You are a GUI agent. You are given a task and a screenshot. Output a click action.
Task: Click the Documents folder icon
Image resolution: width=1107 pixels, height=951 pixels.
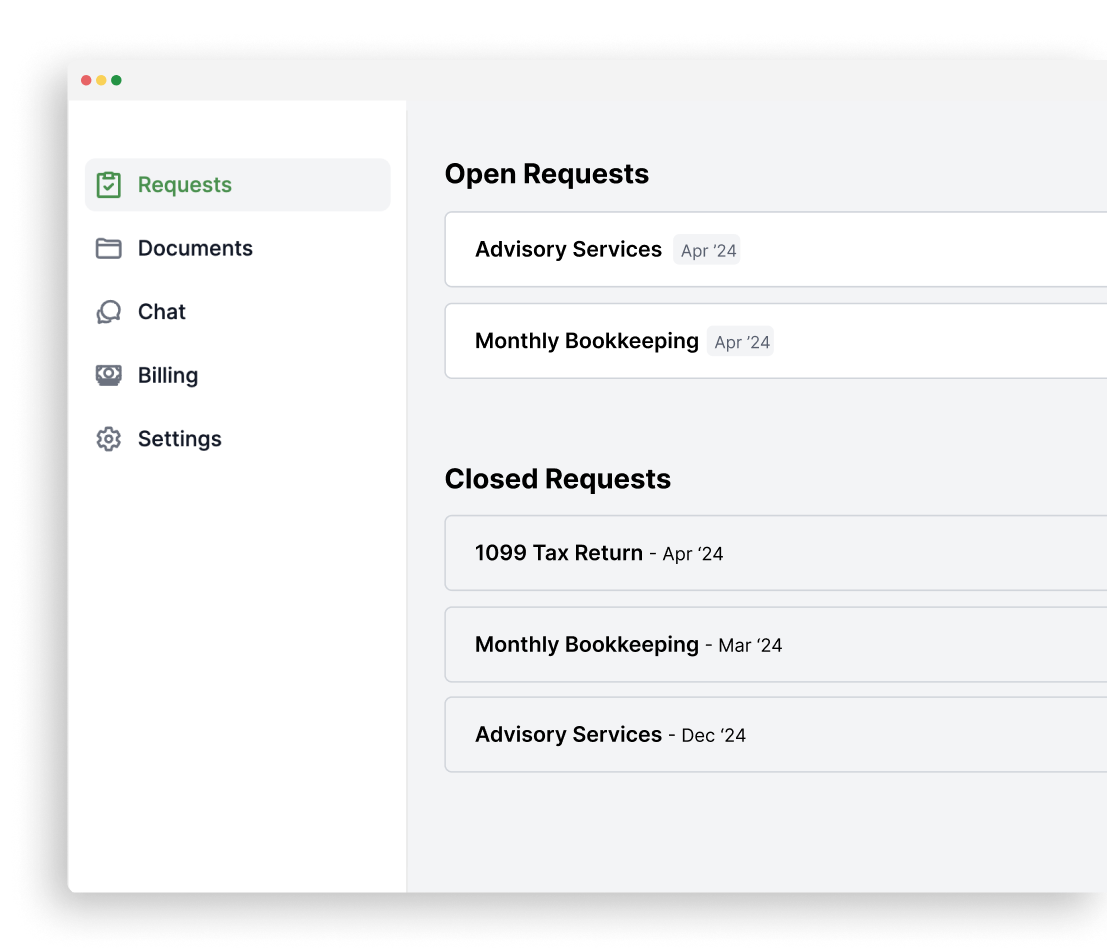coord(108,249)
